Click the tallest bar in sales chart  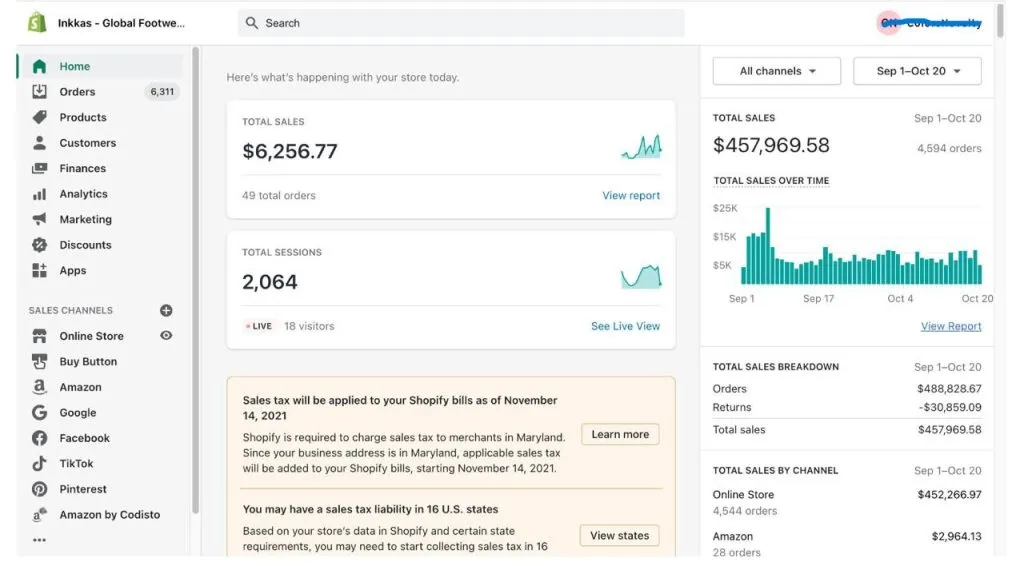pos(768,245)
